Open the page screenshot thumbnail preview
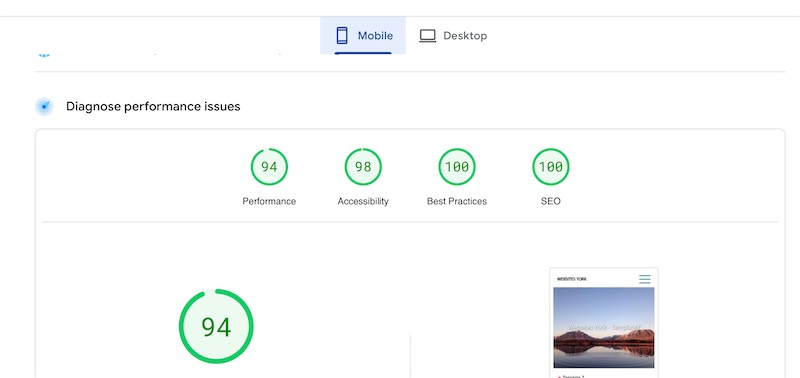Image resolution: width=800 pixels, height=378 pixels. (x=604, y=323)
